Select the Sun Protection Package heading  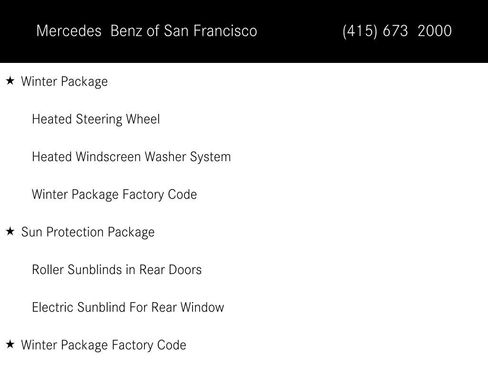88,232
